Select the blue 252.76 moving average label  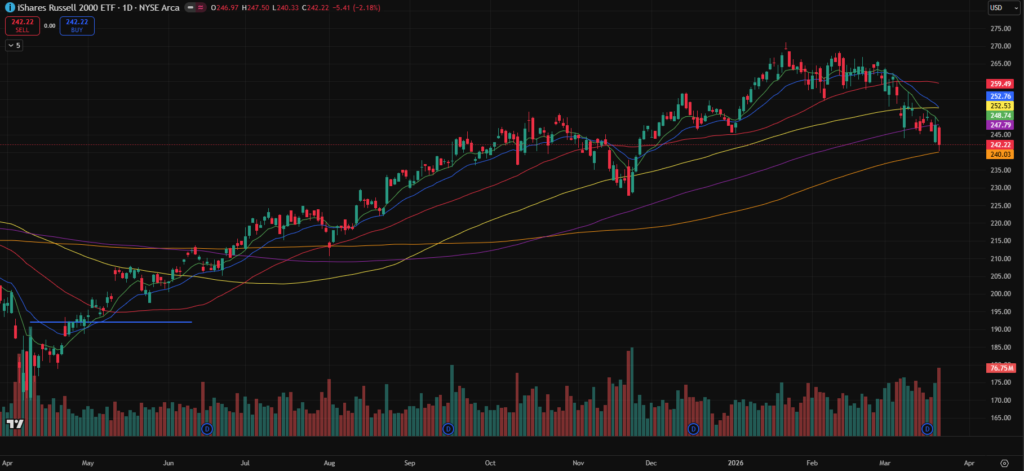click(x=1000, y=95)
